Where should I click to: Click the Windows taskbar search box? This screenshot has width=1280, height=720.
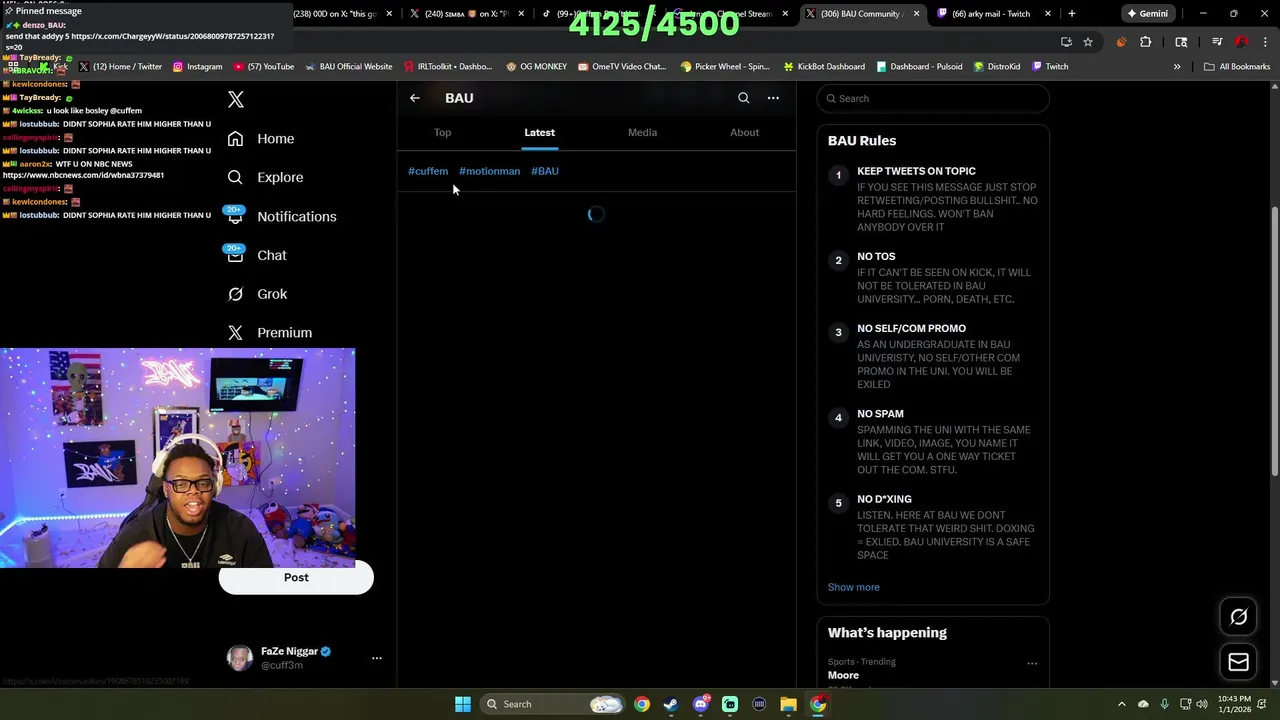coord(550,704)
